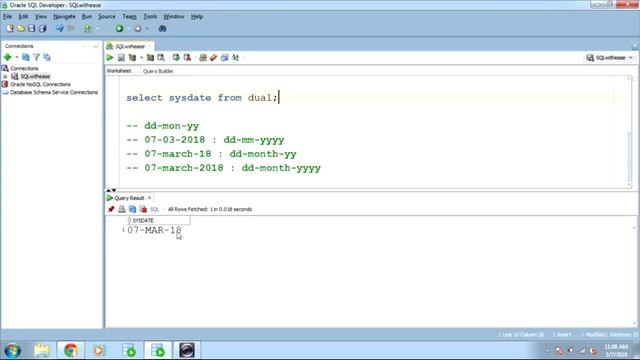Open File Explorer from the taskbar
Screen dimensions: 640x360
42,350
